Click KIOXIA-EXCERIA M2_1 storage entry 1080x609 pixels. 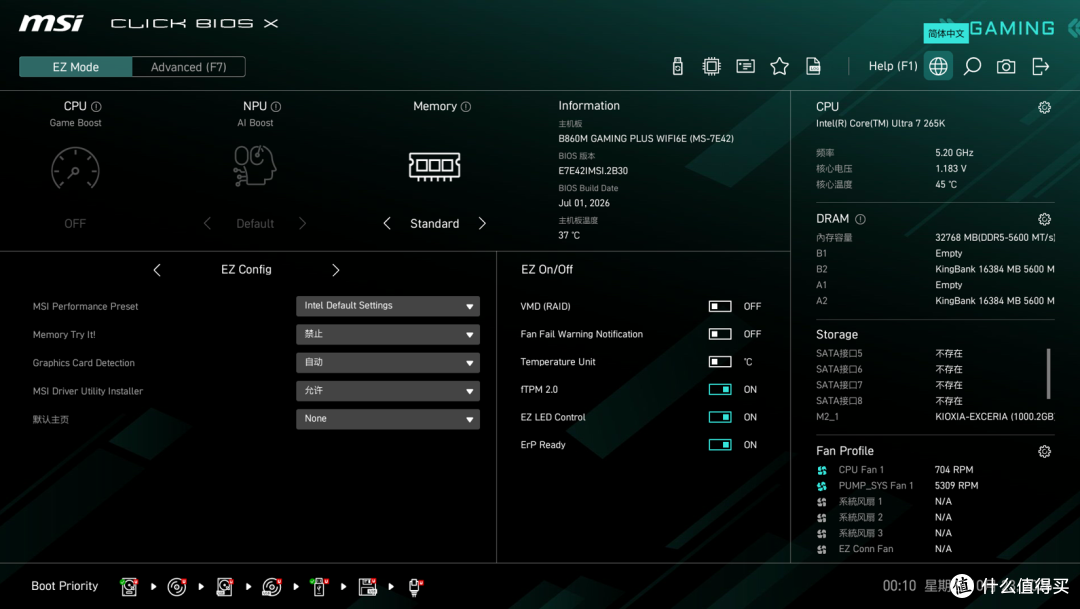935,417
